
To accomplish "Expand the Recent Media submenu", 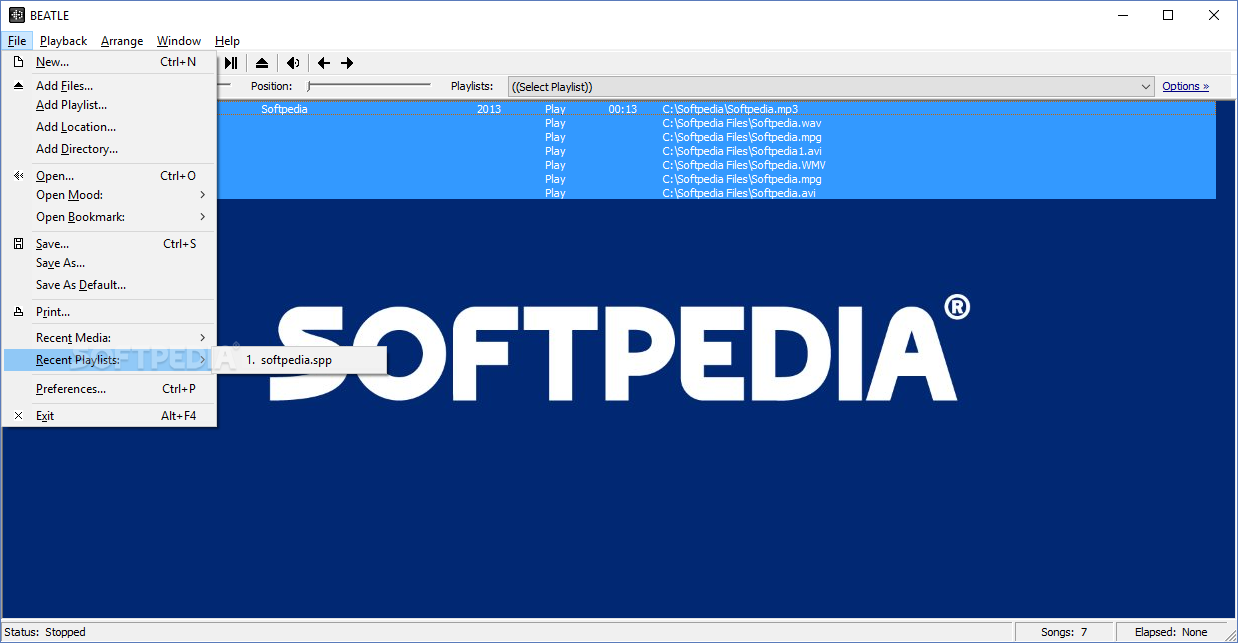I will click(109, 338).
